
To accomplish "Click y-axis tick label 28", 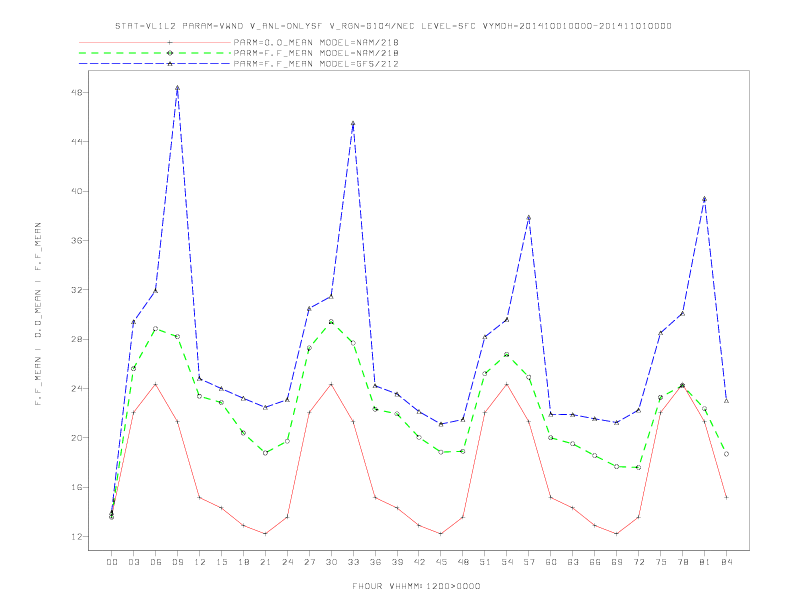I will (x=78, y=339).
